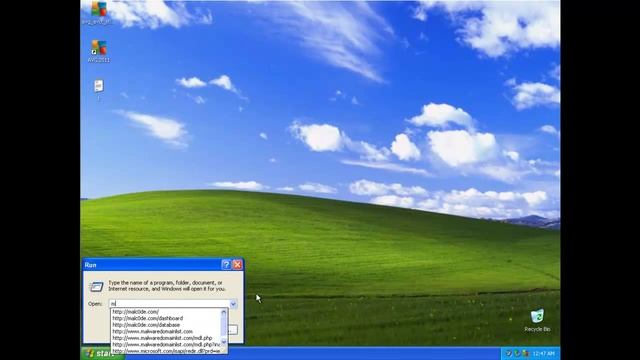This screenshot has width=640, height=360.
Task: Click the system clock showing 12:47 AM
Action: (543, 353)
